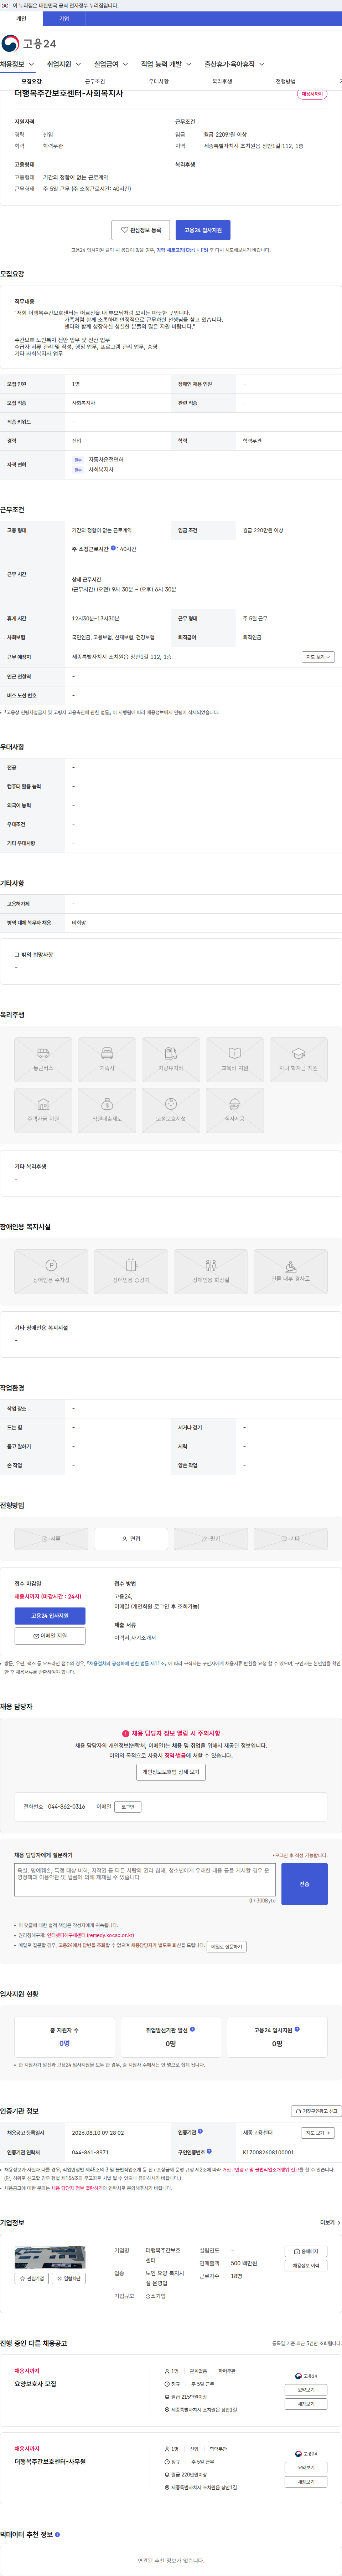
Task: Click the 채용정보 이력 button
Action: 306,2266
